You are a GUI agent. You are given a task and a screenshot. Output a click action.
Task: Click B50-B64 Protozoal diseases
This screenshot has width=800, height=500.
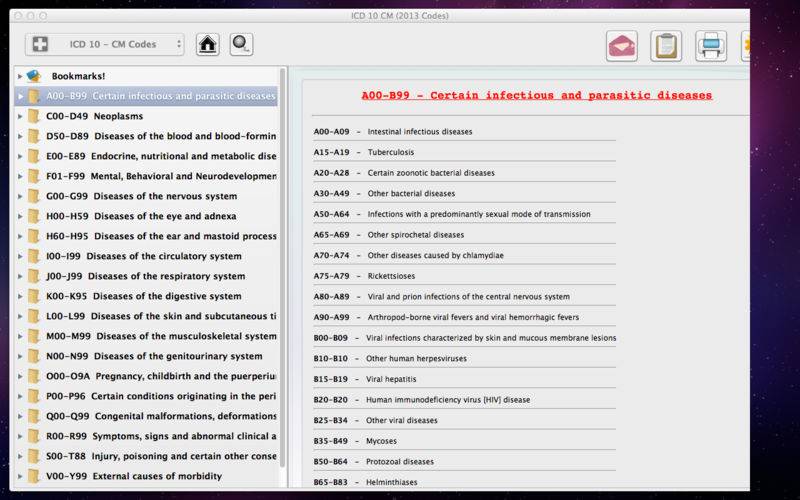(374, 462)
